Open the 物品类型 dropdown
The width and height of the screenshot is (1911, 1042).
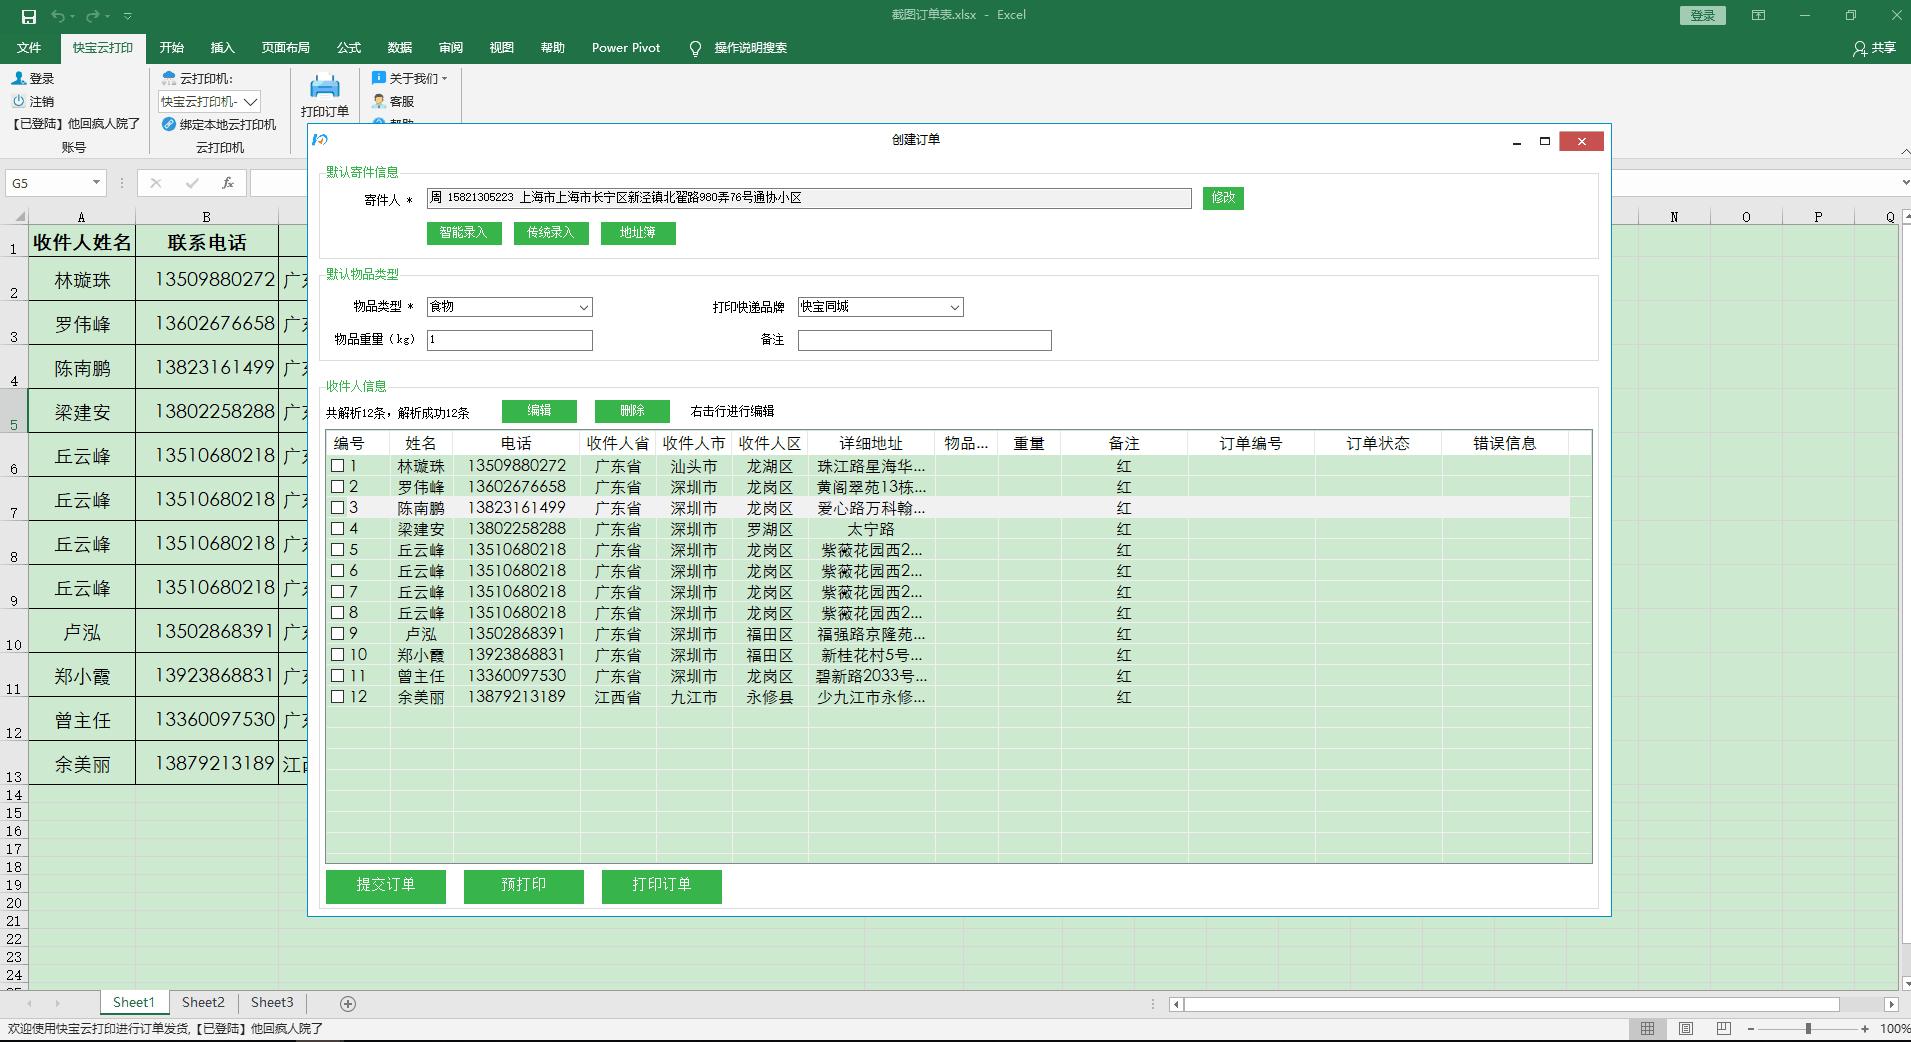(x=583, y=307)
